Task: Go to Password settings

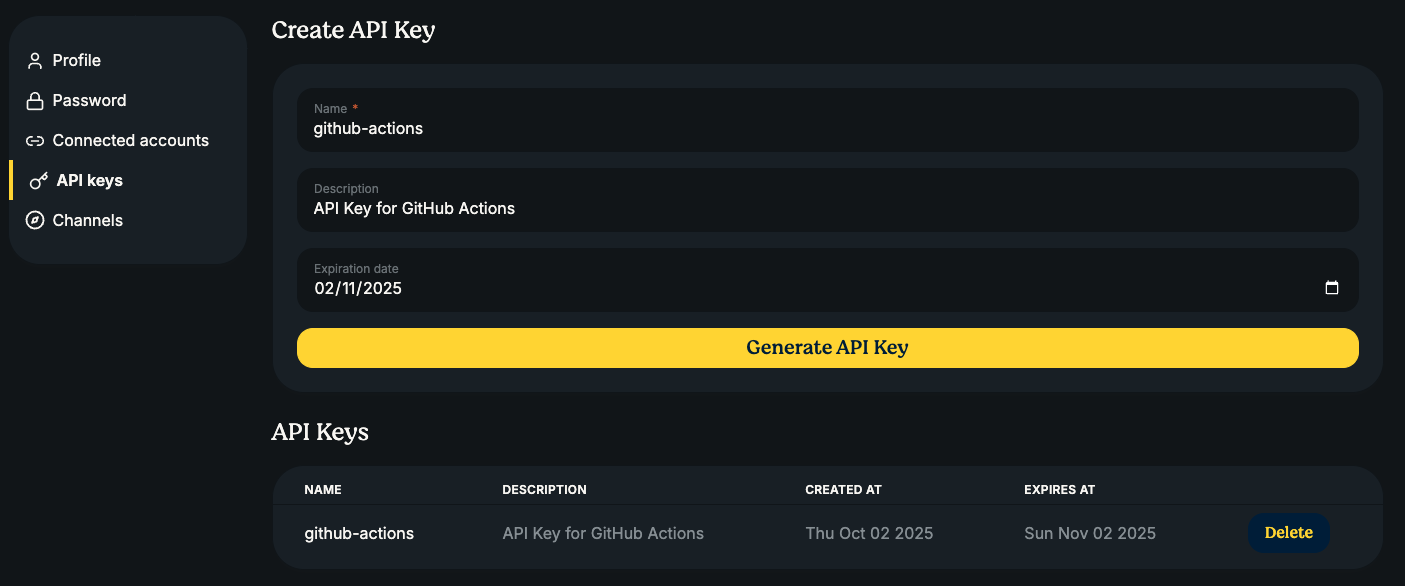Action: click(x=89, y=101)
